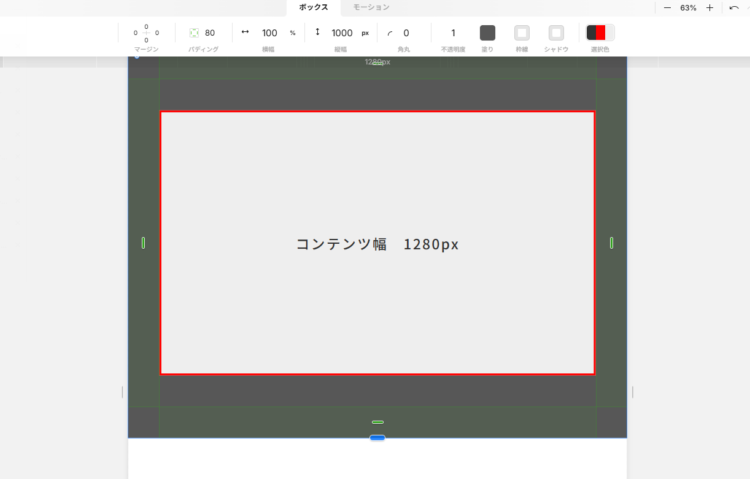Open the マージン margin control
Viewport: 750px width, 479px height.
tap(146, 33)
